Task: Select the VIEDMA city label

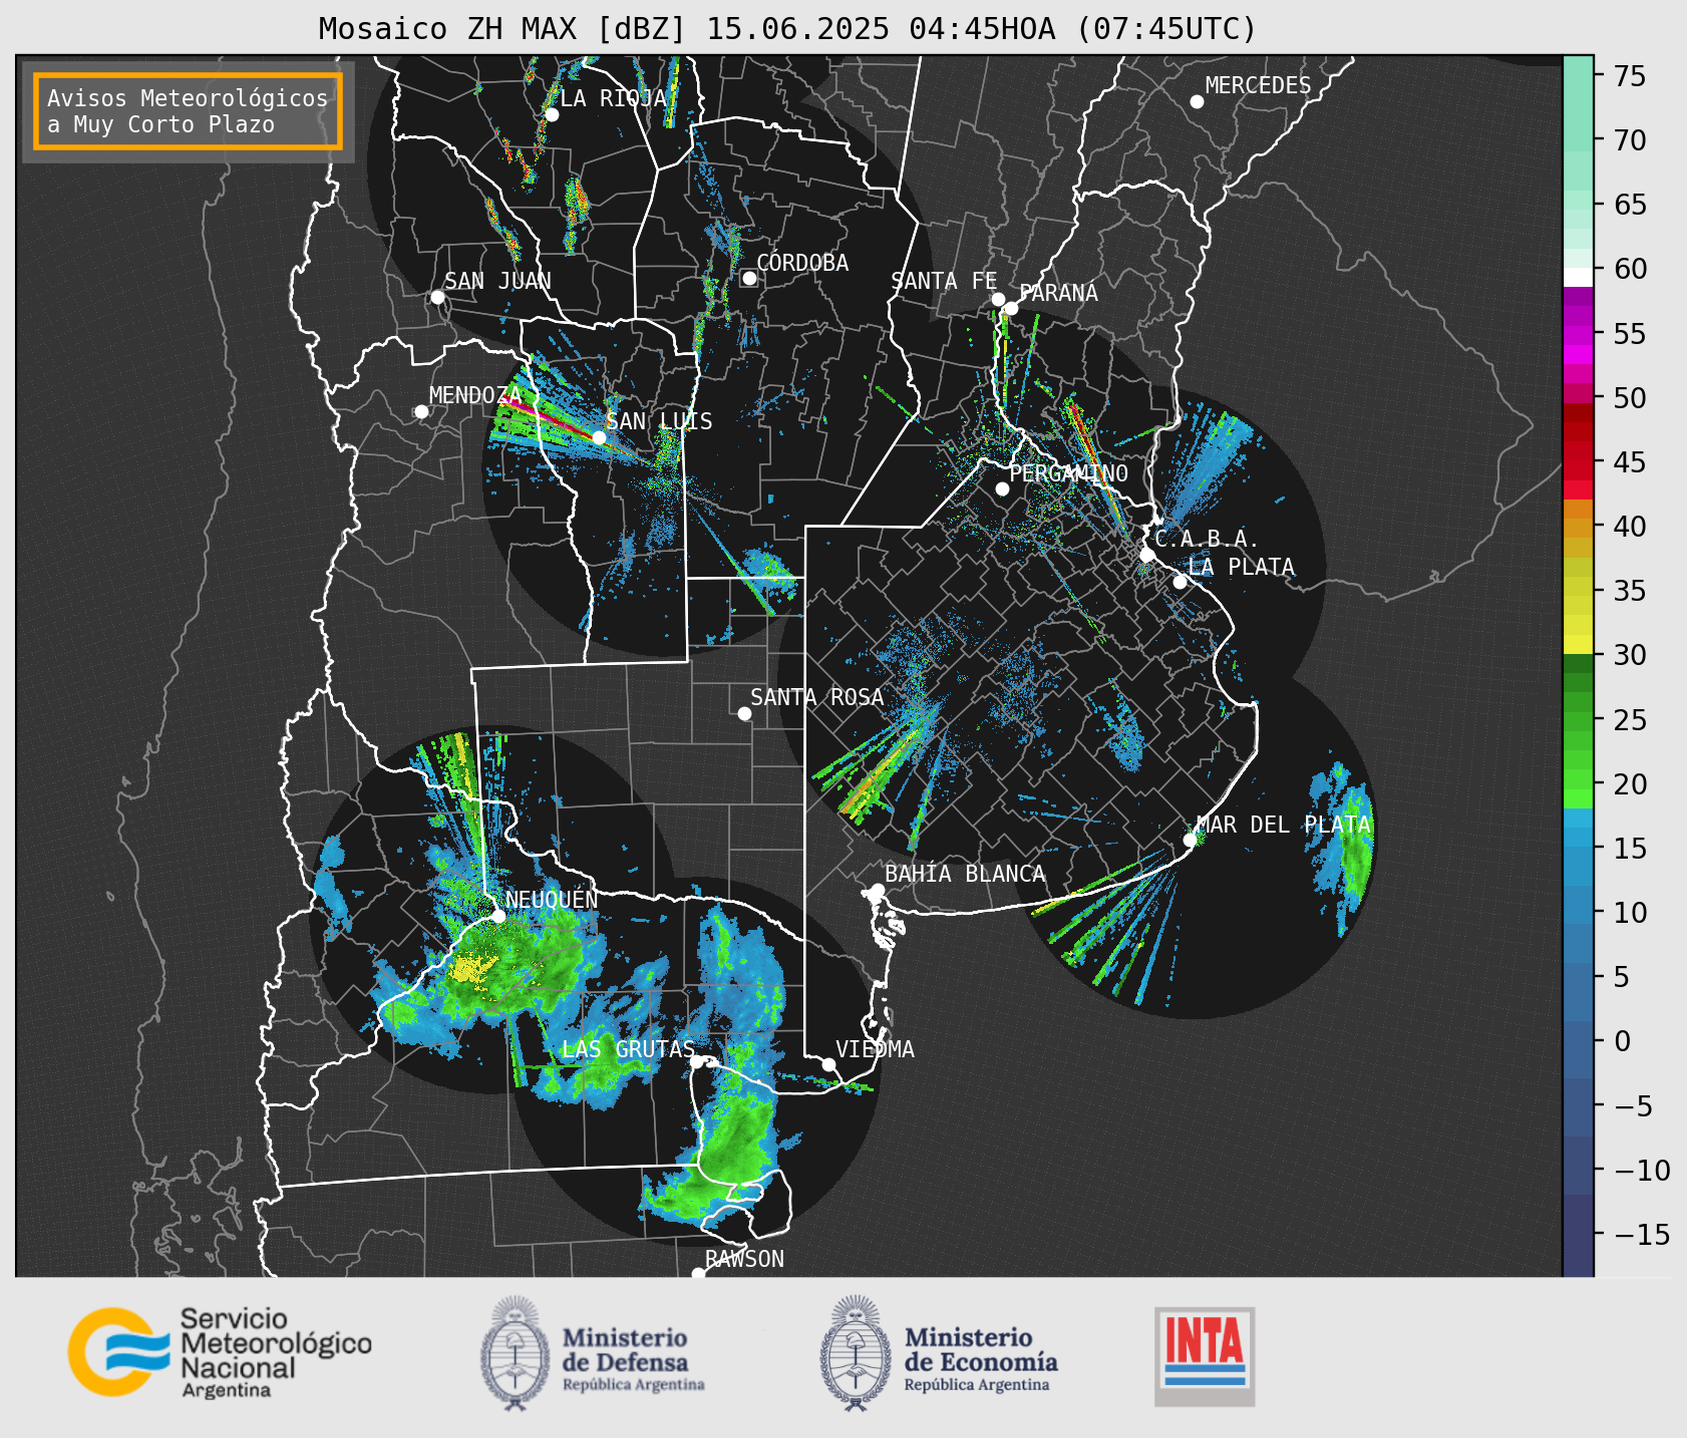Action: (875, 1049)
